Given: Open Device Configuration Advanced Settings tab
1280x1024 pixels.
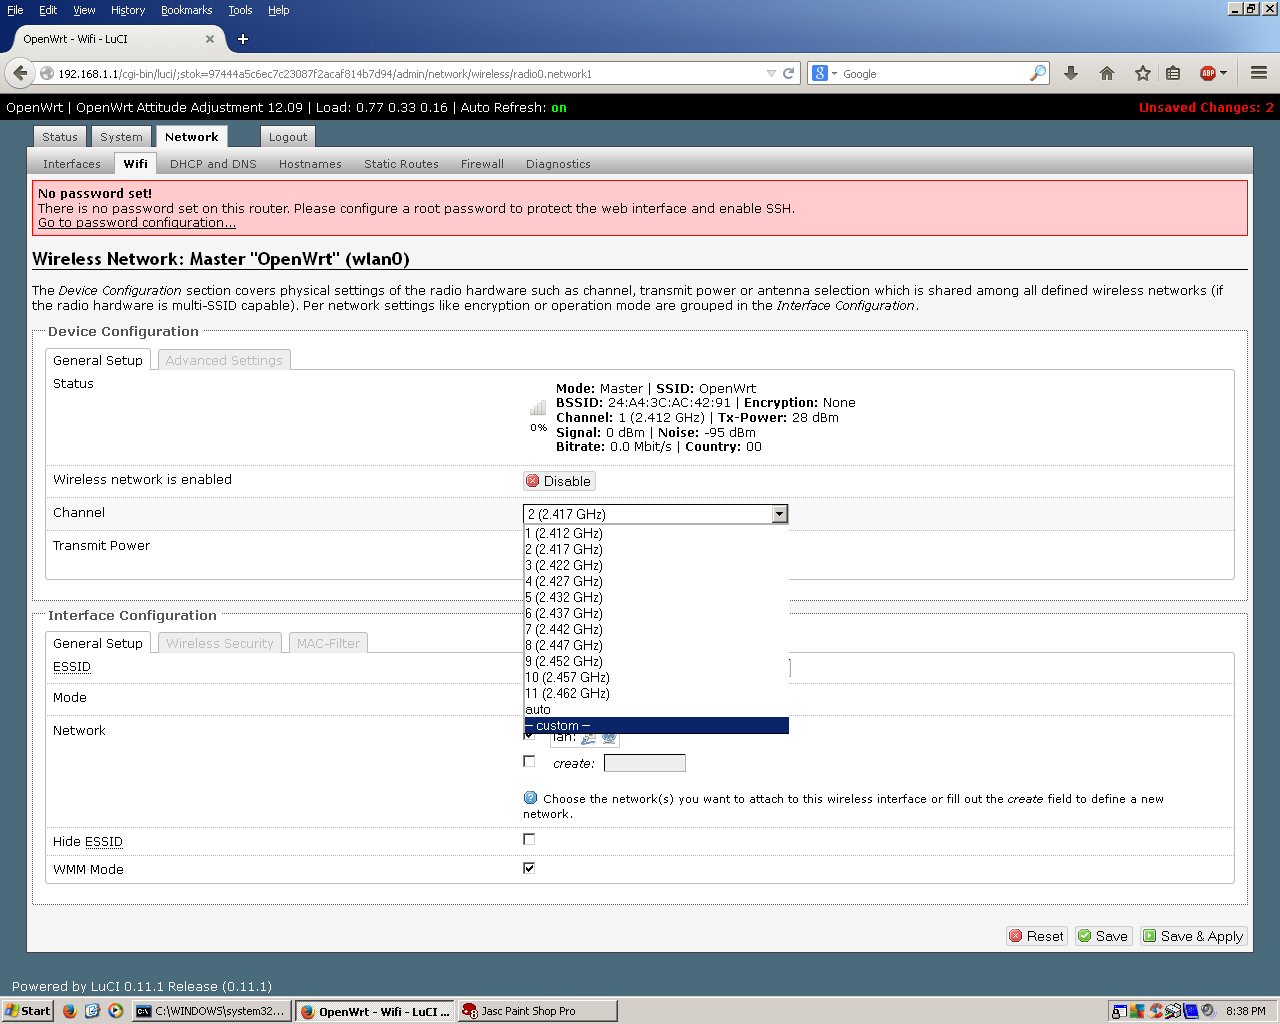Looking at the screenshot, I should [224, 360].
